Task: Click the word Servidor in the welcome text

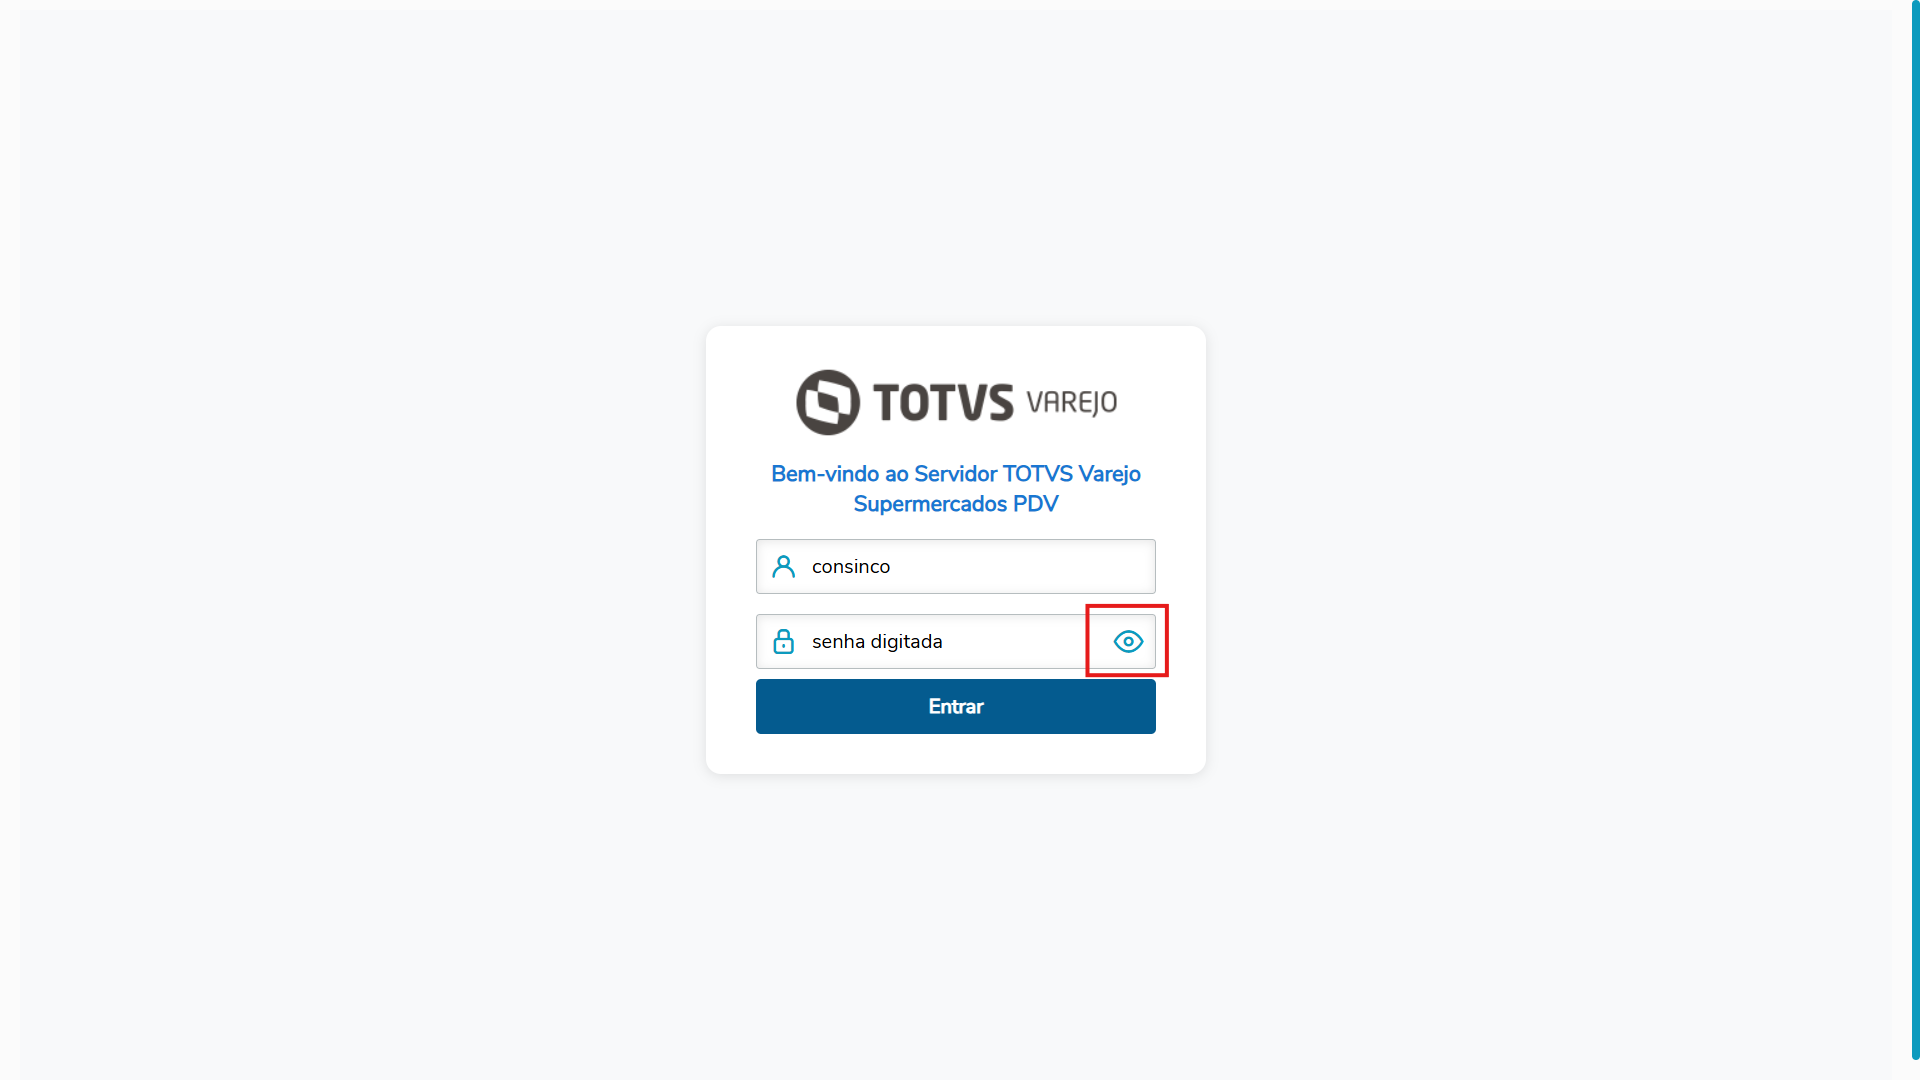Action: [x=956, y=474]
